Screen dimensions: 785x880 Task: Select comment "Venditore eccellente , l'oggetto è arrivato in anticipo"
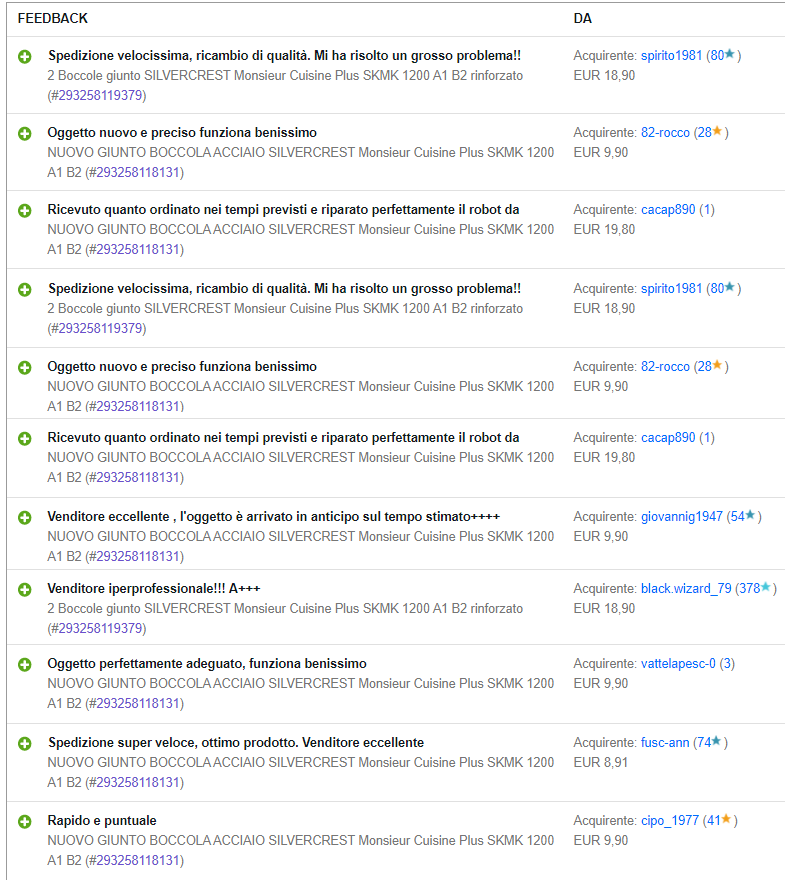pyautogui.click(x=274, y=516)
